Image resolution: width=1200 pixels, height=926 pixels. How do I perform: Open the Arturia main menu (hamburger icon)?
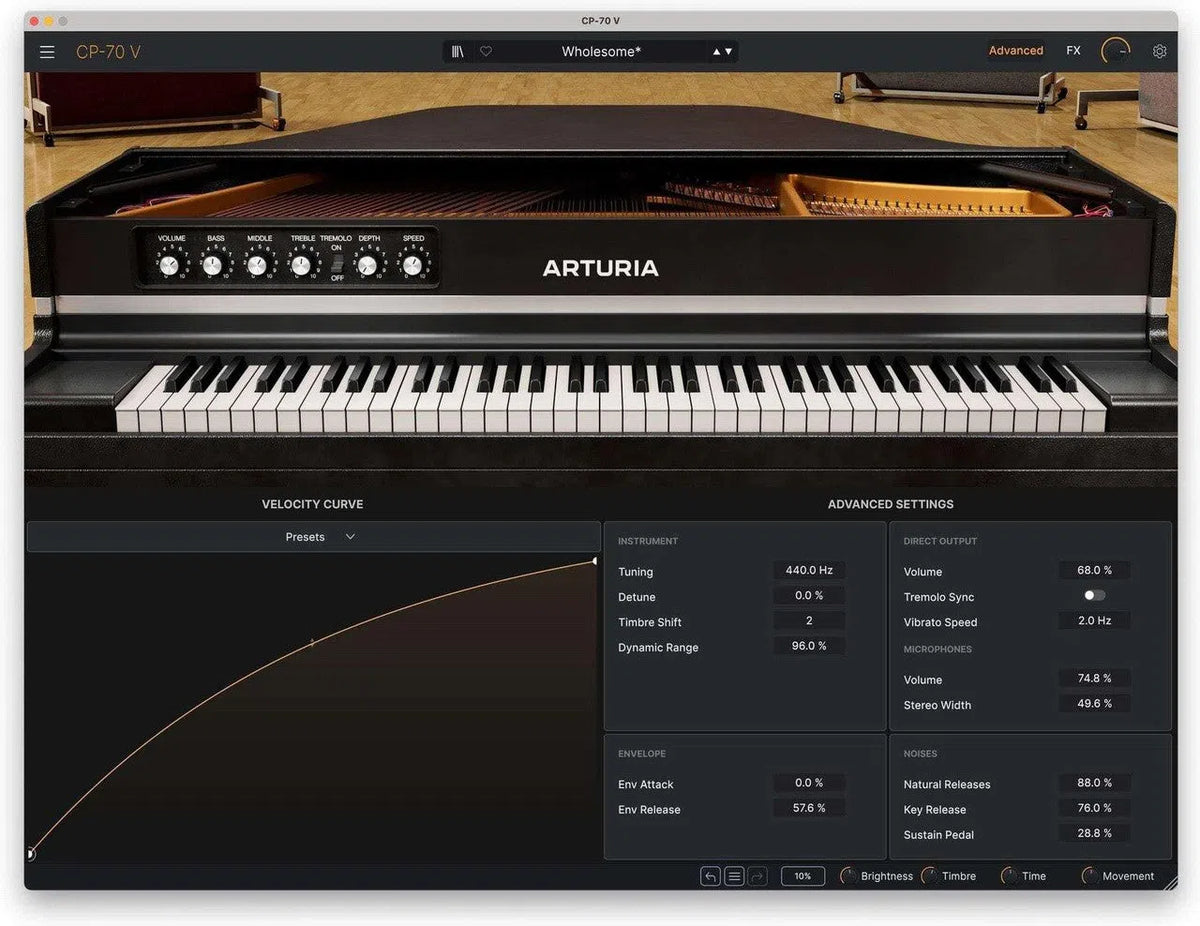pyautogui.click(x=46, y=51)
